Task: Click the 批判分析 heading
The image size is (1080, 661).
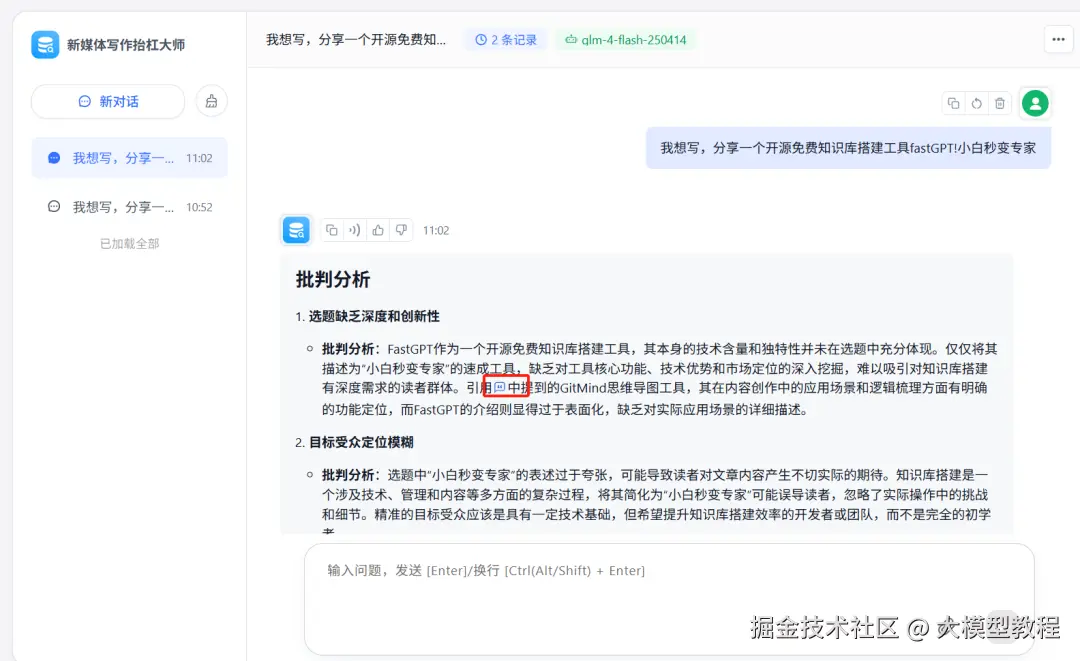Action: [x=333, y=280]
